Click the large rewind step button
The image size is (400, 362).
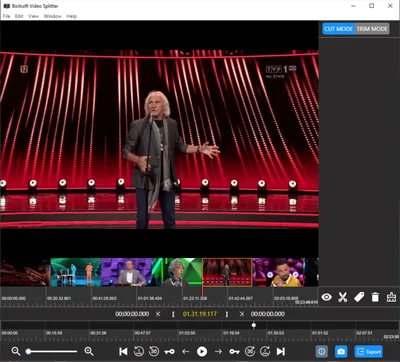click(139, 351)
